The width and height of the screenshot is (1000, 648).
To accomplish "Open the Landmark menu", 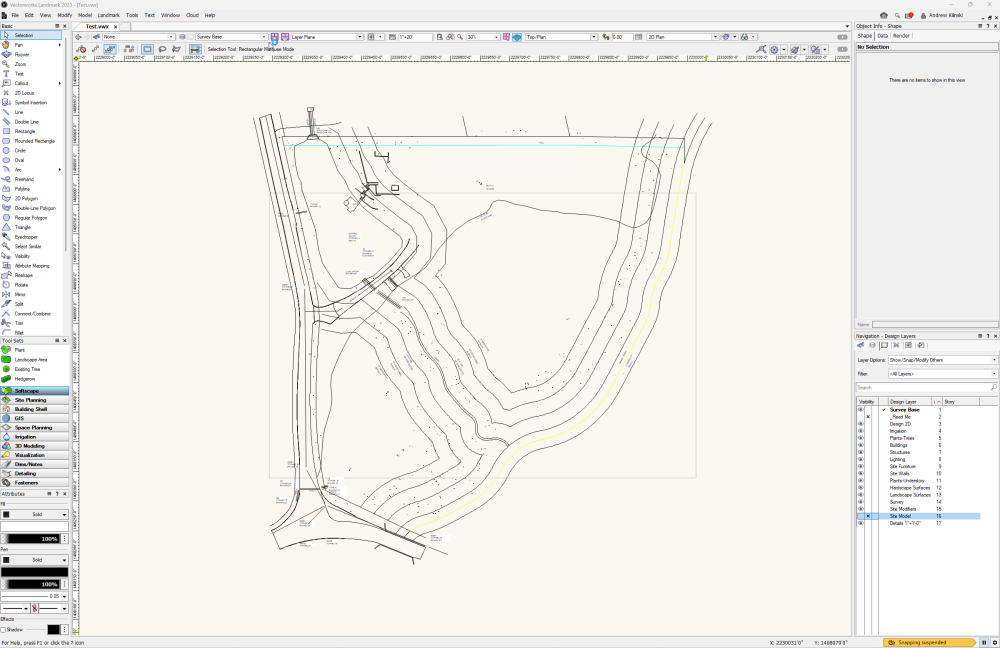I will click(108, 15).
